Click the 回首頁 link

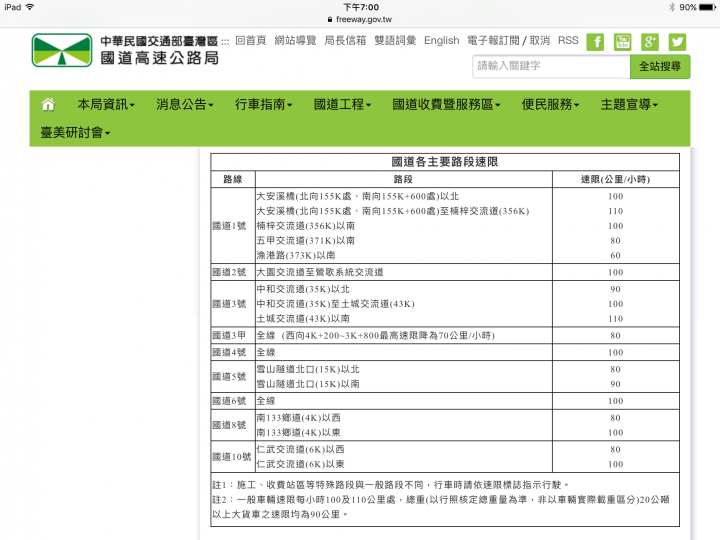point(251,40)
